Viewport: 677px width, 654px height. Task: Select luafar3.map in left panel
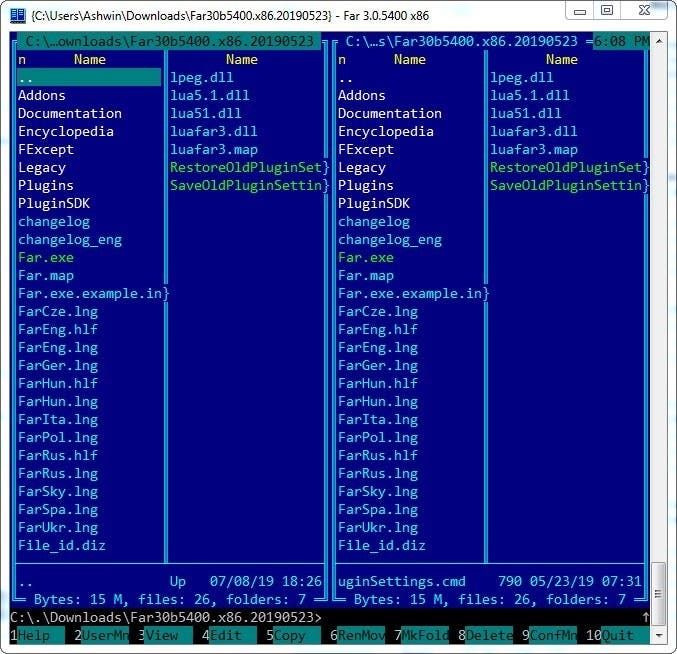pyautogui.click(x=214, y=150)
